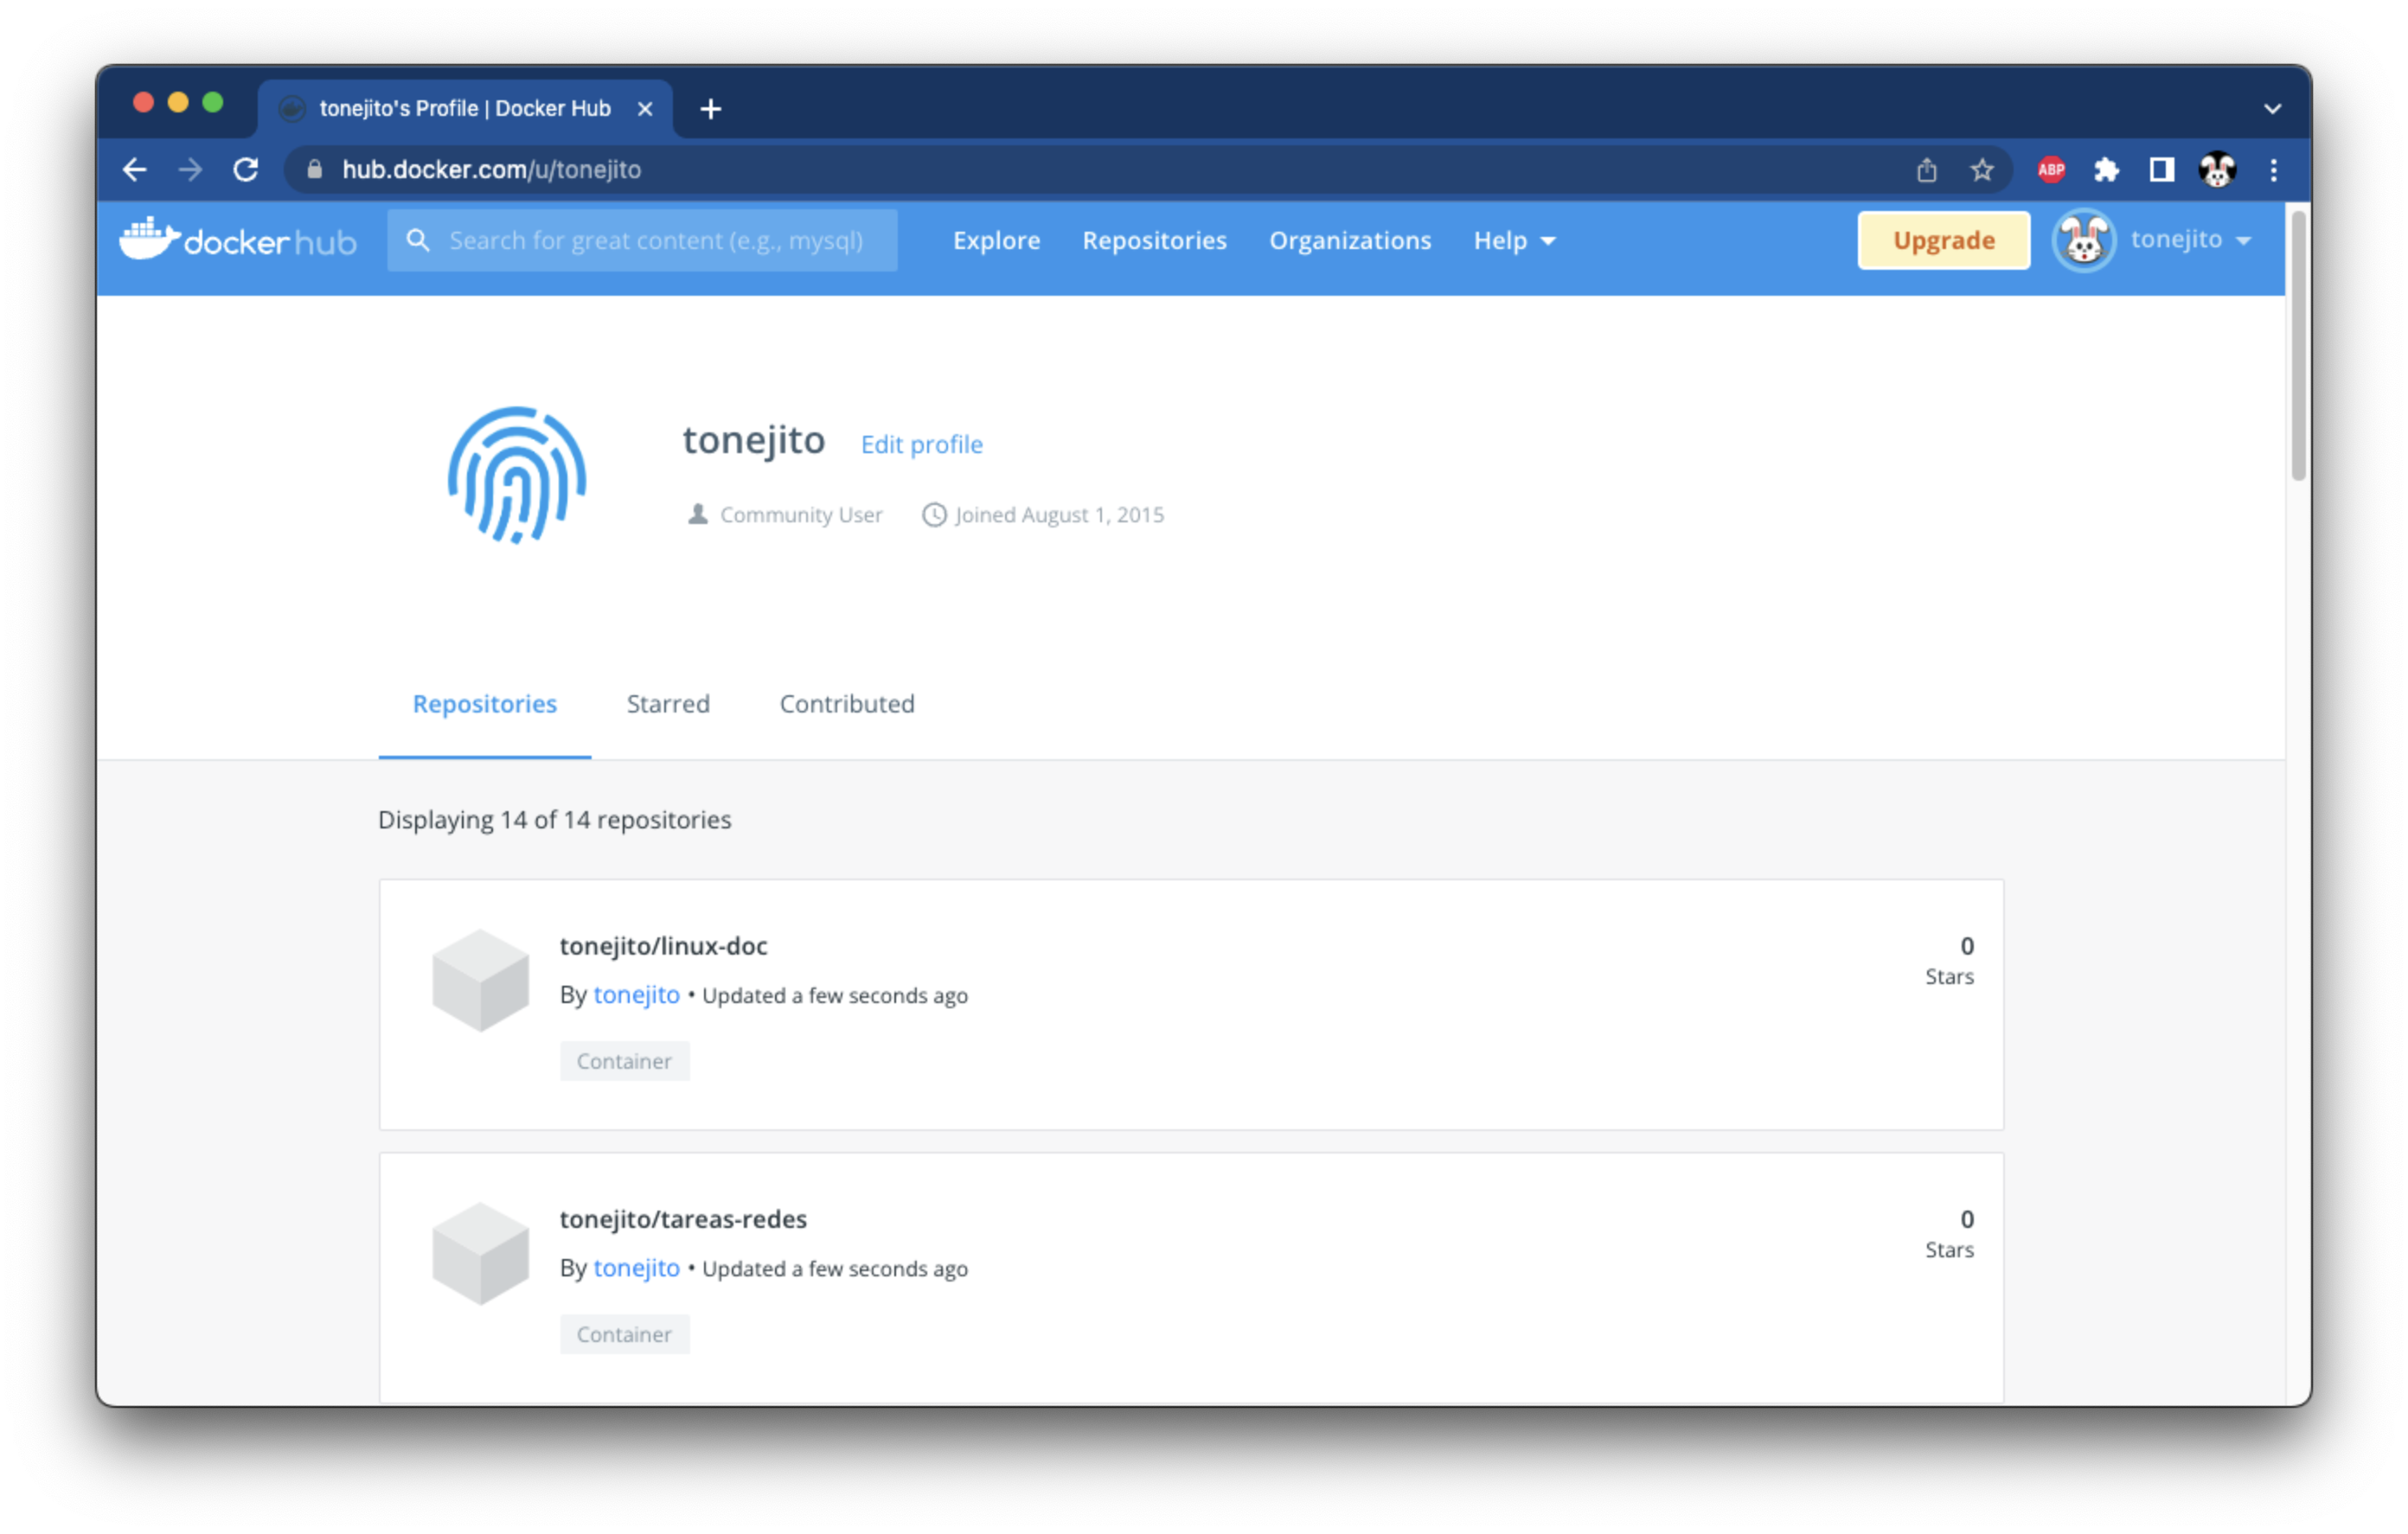Expand the tab list chevron
This screenshot has height=1534, width=2408.
[x=2272, y=109]
